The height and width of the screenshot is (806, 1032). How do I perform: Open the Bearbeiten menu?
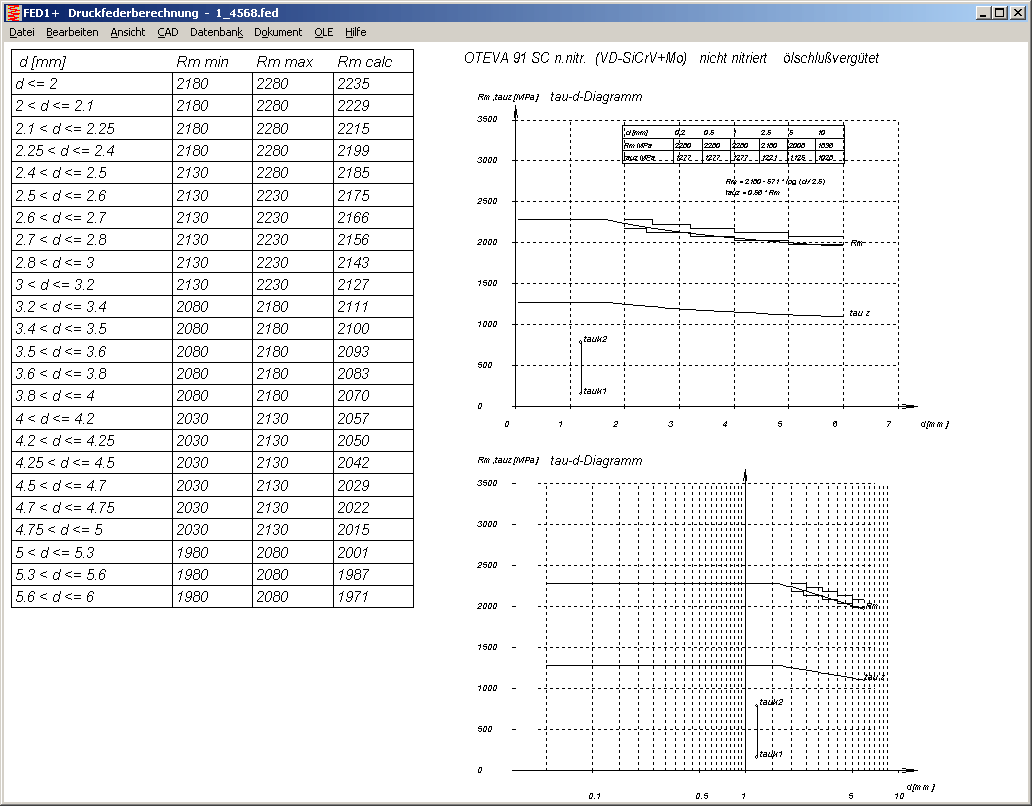pos(72,32)
